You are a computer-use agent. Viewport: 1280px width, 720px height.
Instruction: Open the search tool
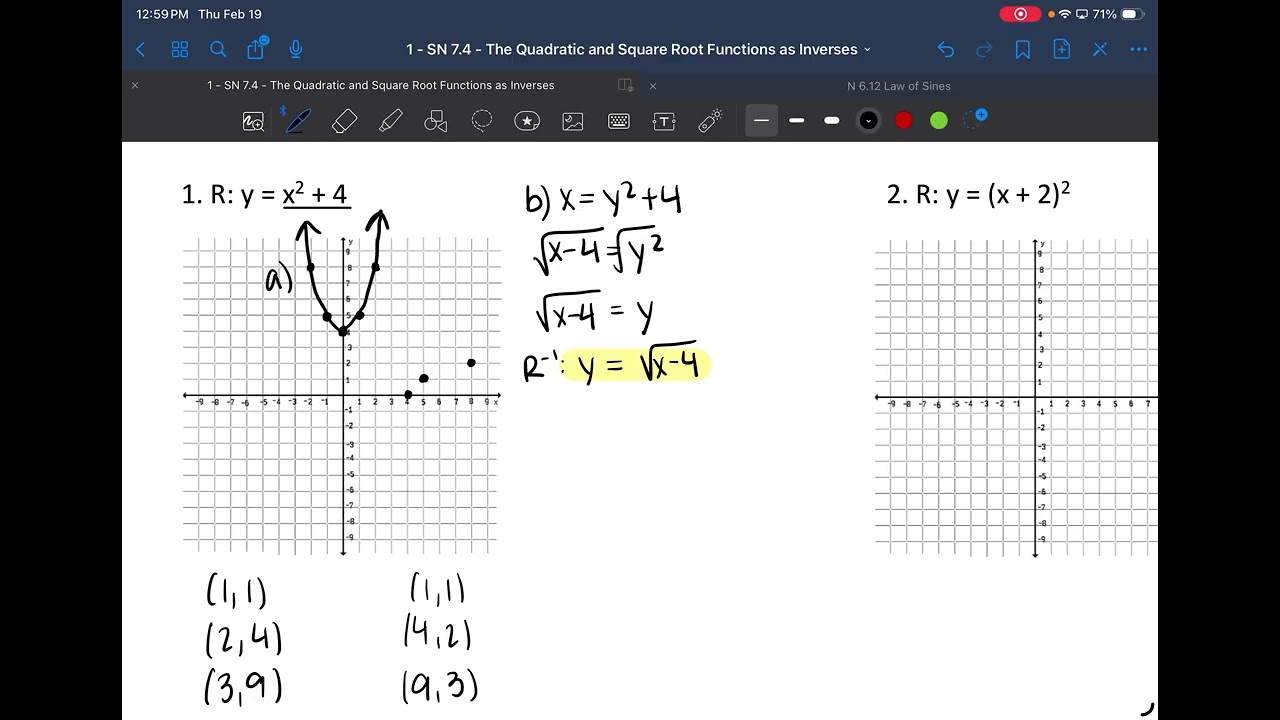218,49
